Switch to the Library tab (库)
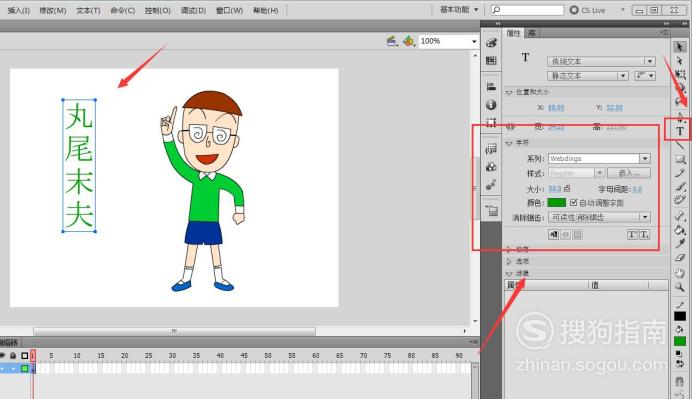 pyautogui.click(x=532, y=33)
